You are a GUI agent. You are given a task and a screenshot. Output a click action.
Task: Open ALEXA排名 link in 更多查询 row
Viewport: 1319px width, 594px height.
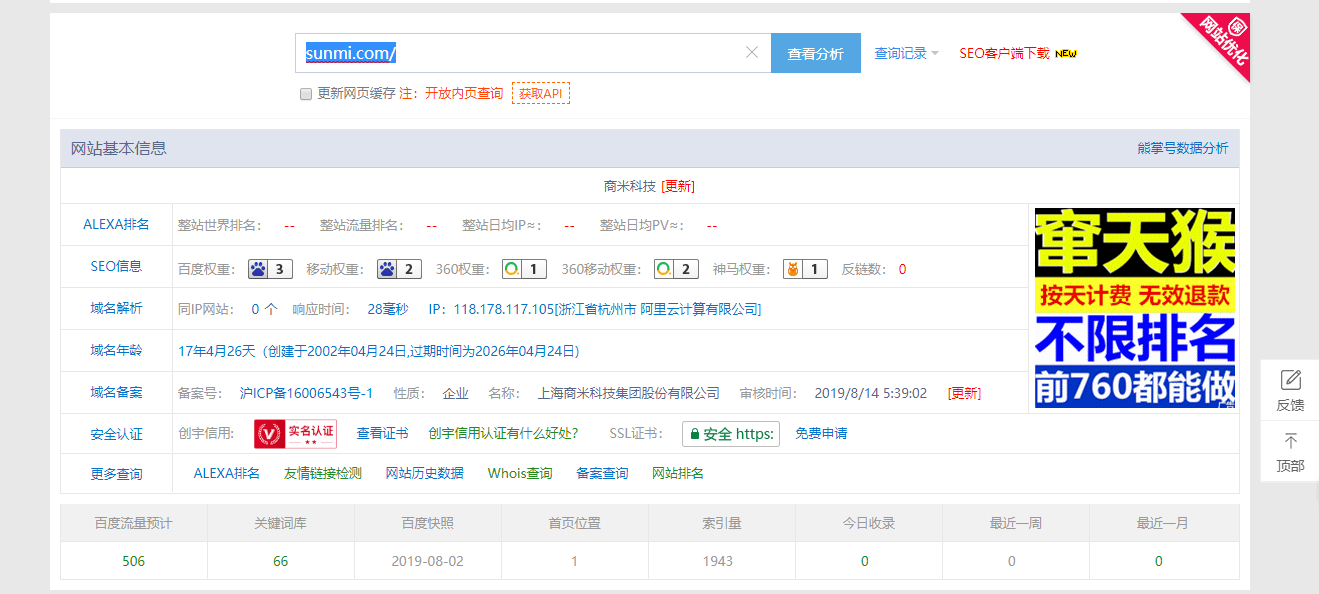point(227,473)
